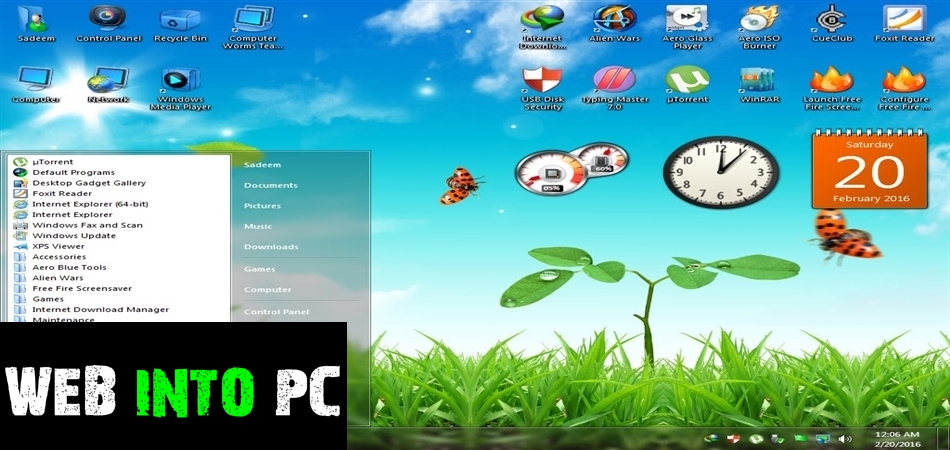Open Downloads in Start menu right pane
Screen dimensions: 950x450
[x=271, y=247]
